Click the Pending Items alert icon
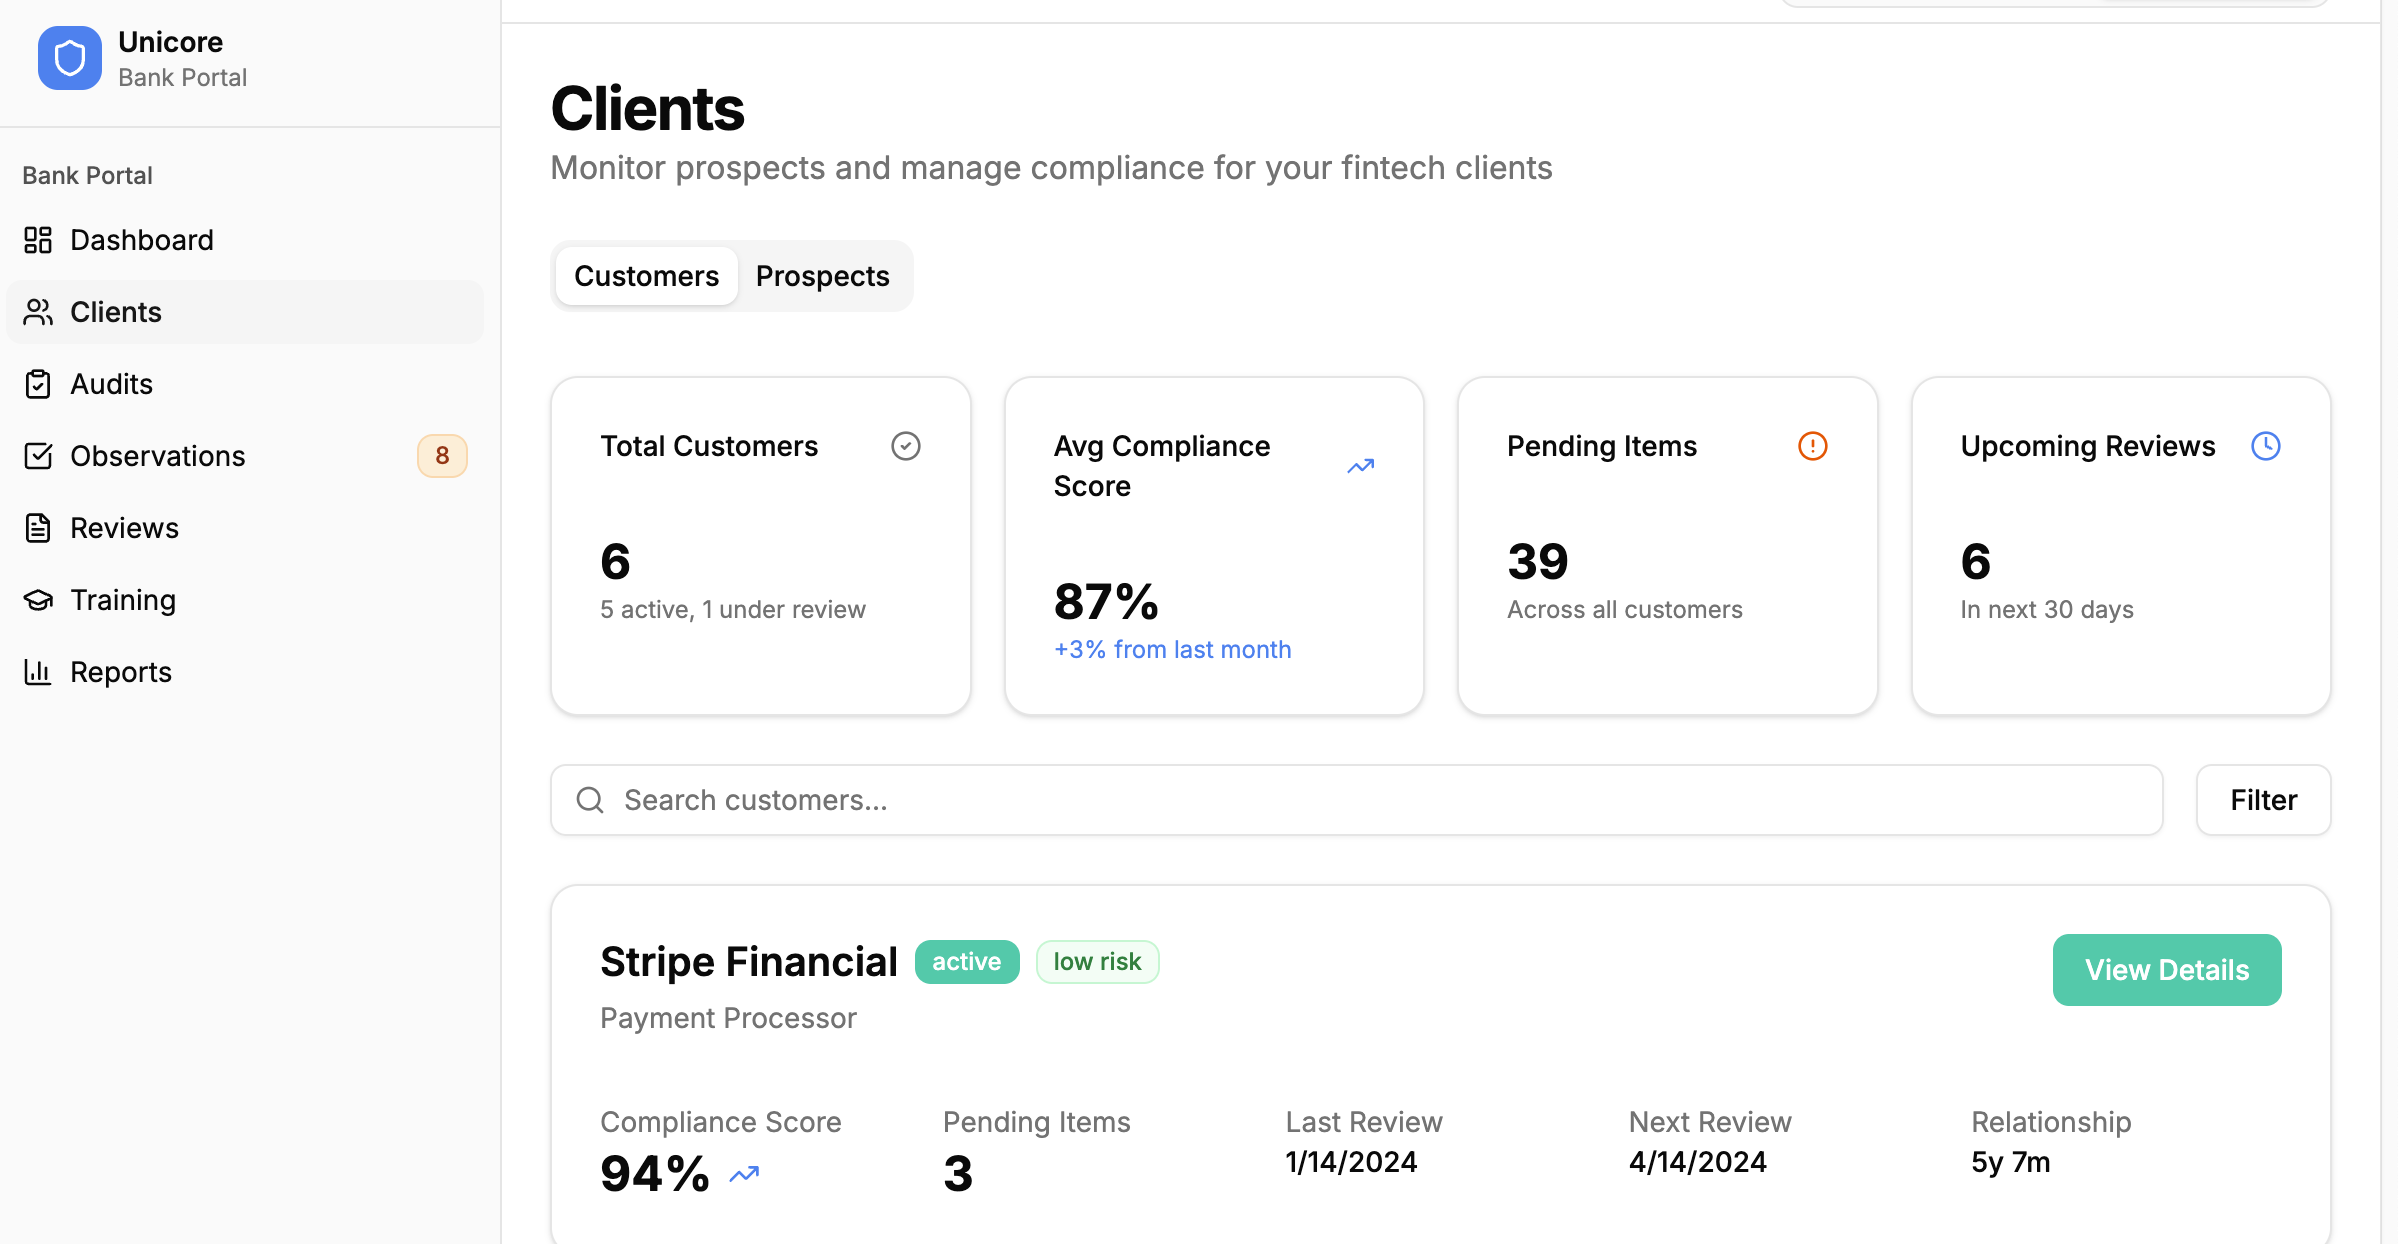Viewport: 2398px width, 1244px height. (1812, 446)
